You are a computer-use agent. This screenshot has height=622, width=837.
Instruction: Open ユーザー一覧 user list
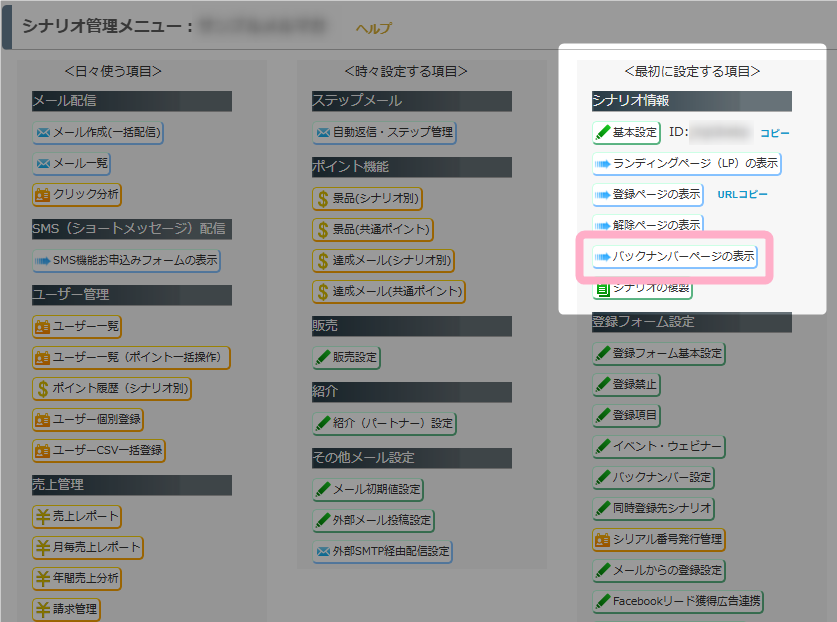77,326
